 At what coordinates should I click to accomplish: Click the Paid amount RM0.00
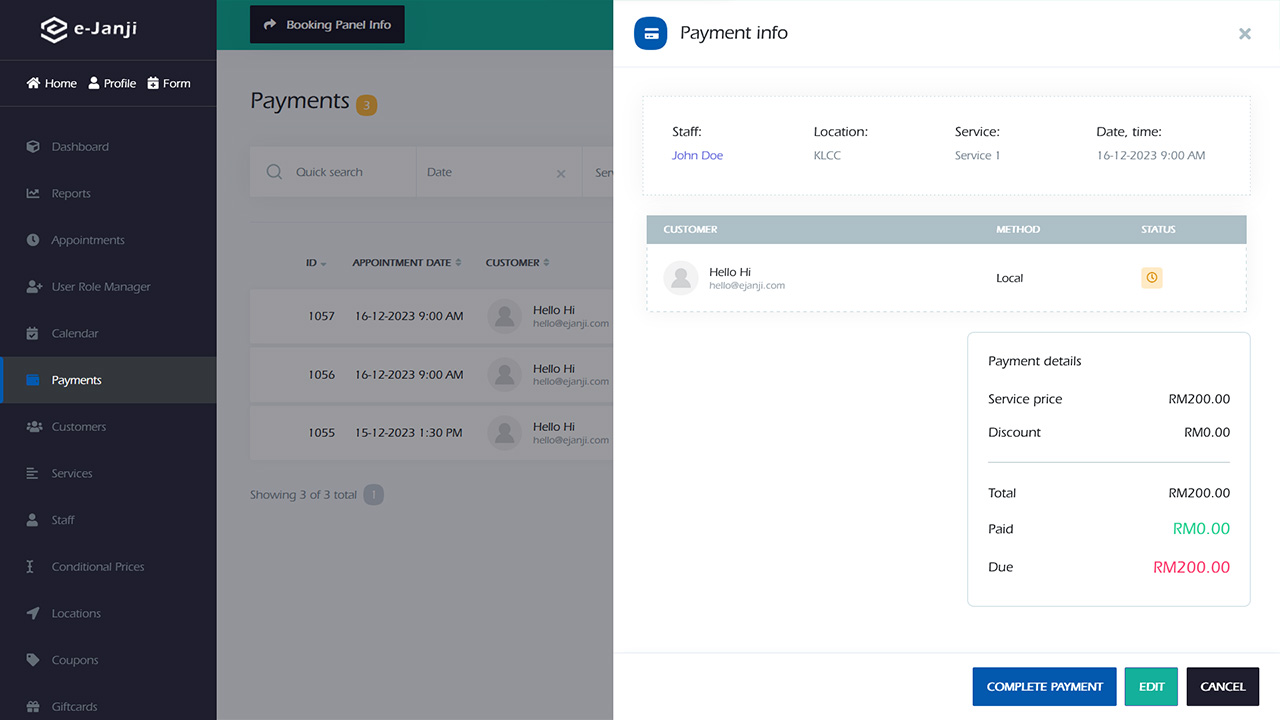point(1202,529)
